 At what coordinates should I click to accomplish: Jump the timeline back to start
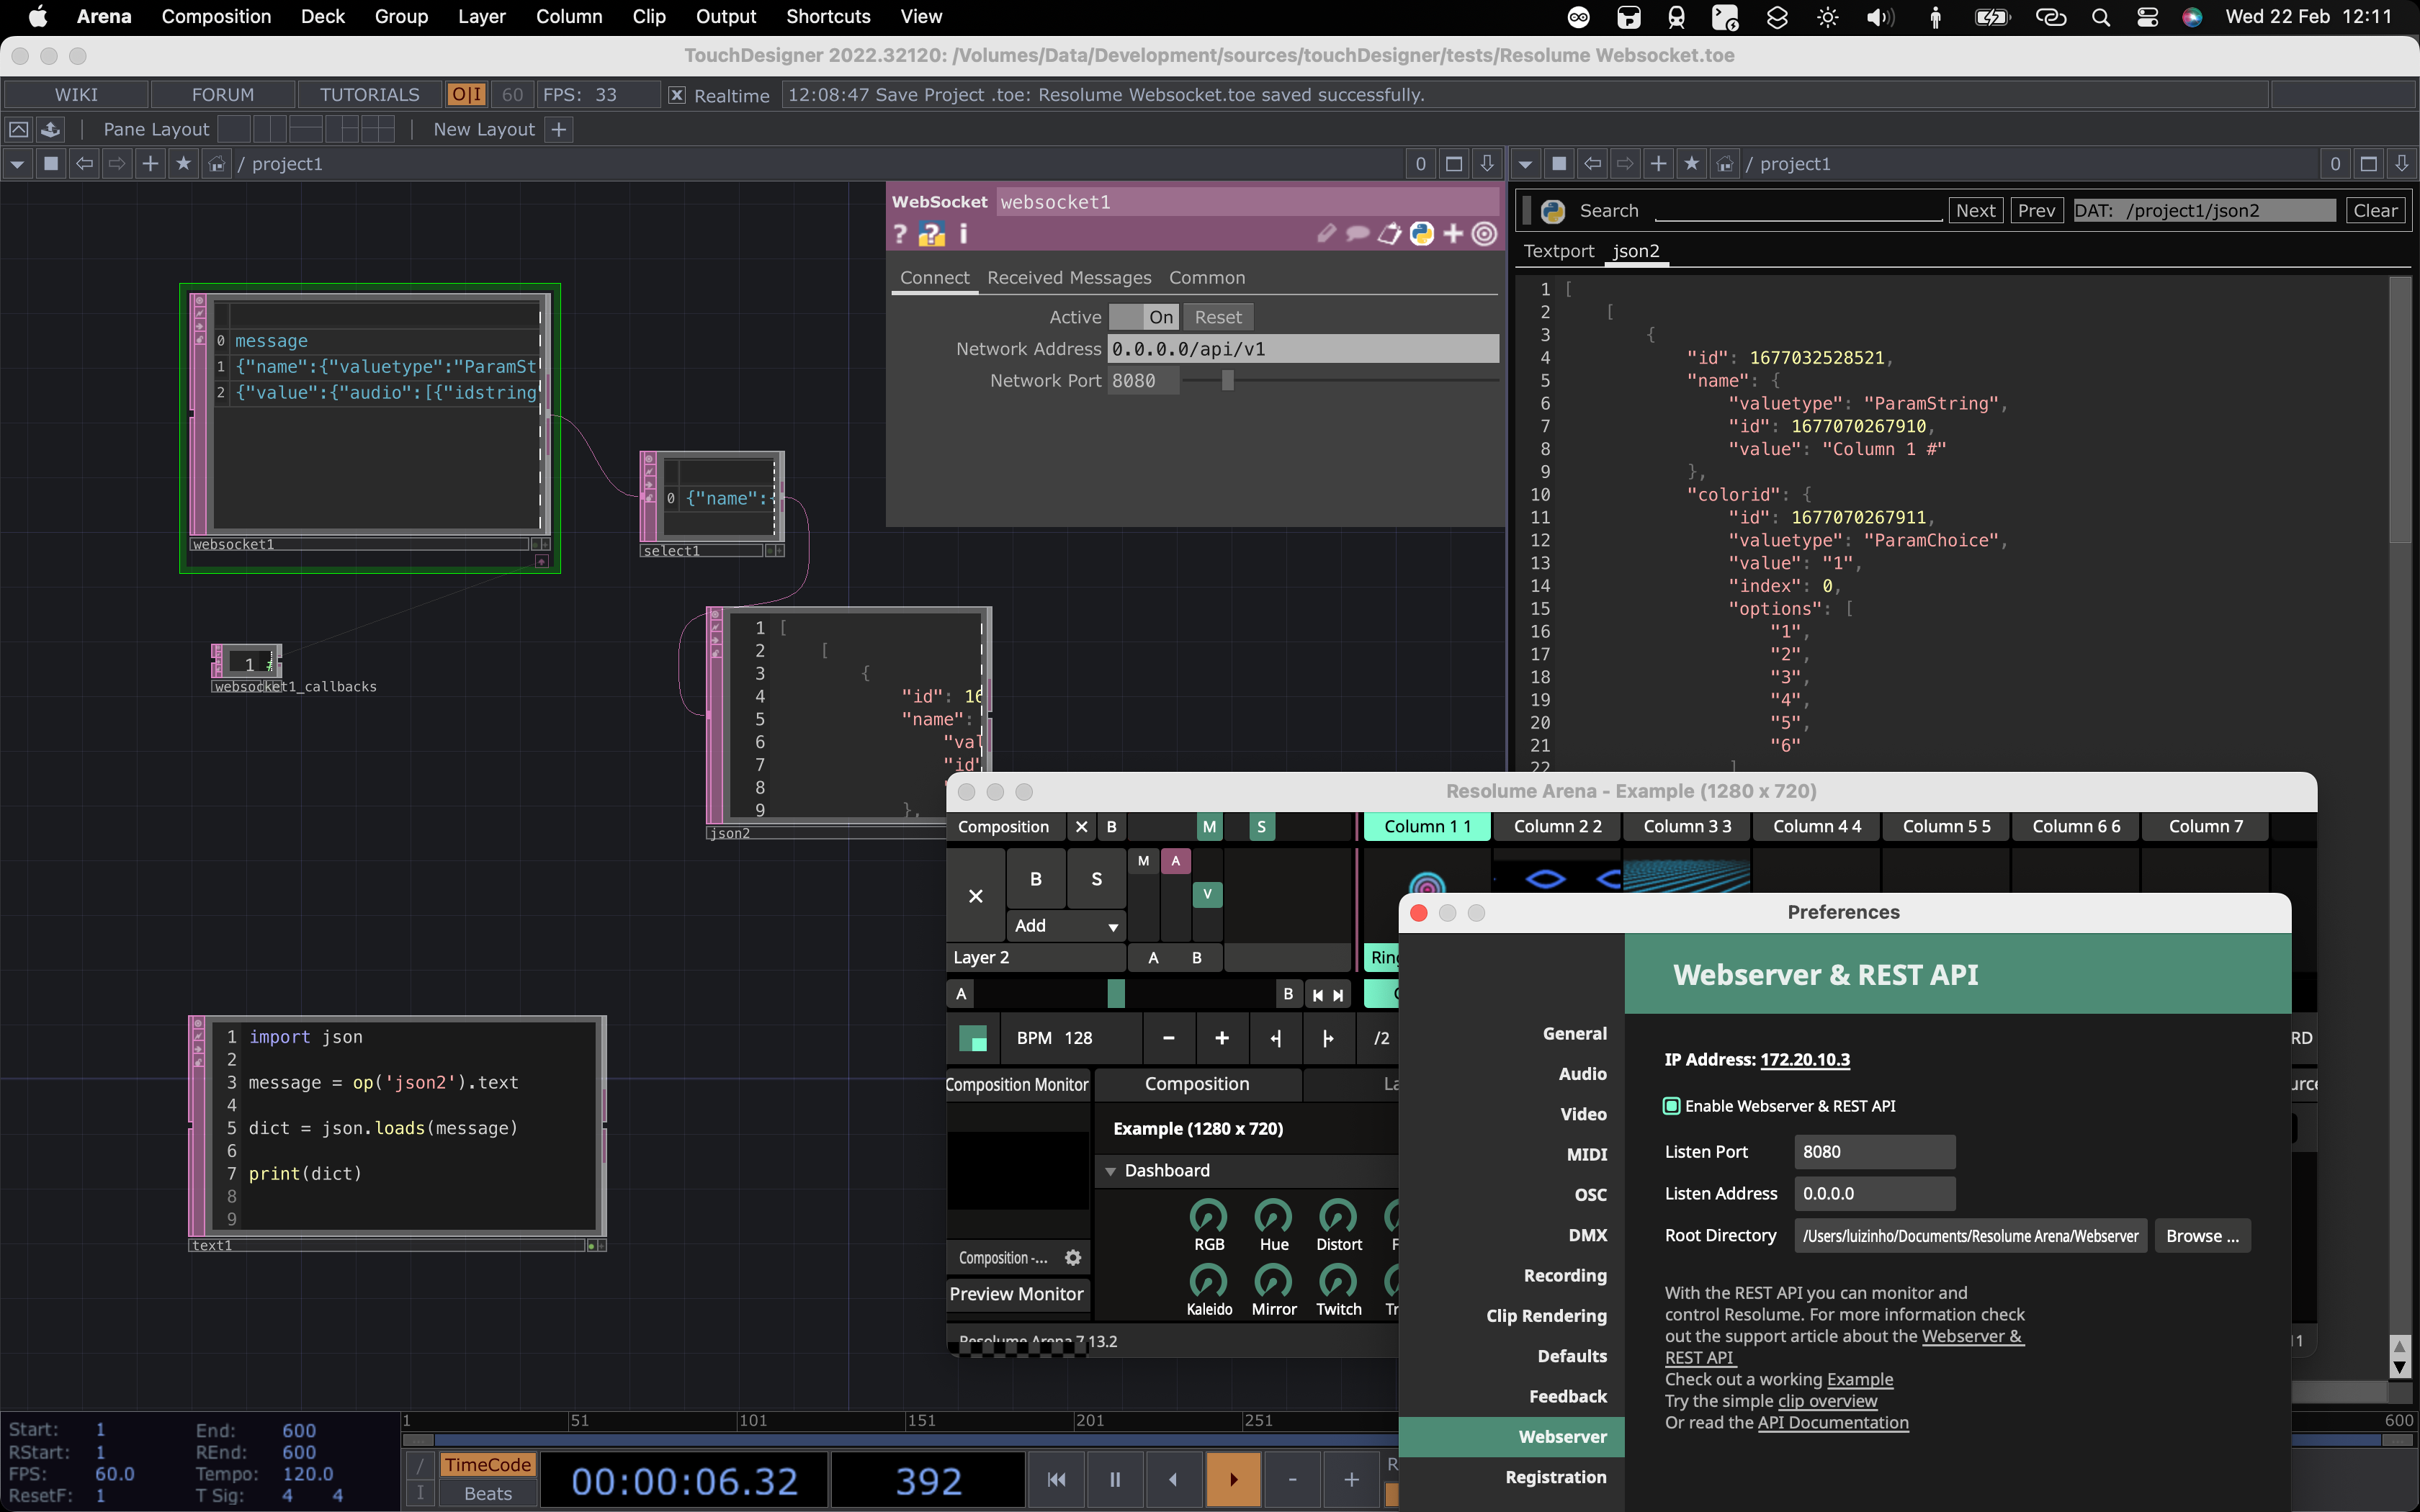(1056, 1479)
